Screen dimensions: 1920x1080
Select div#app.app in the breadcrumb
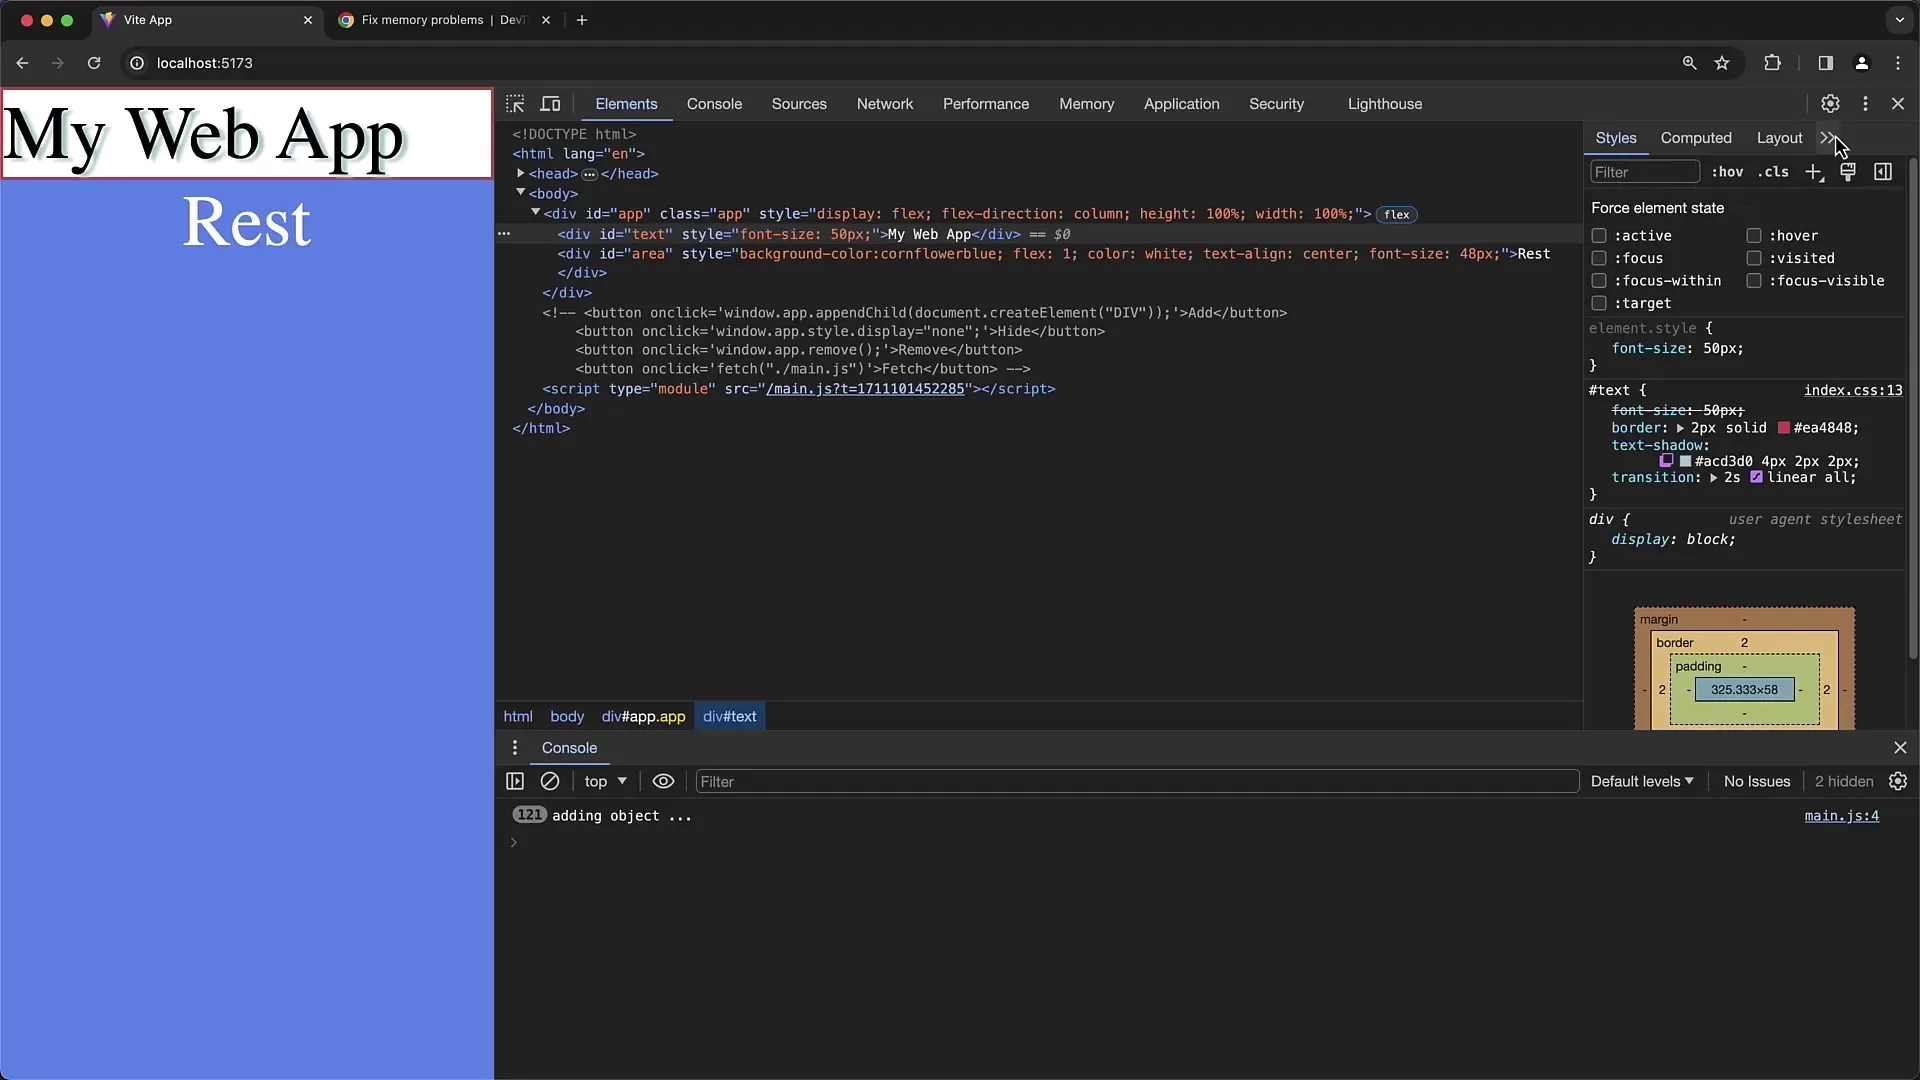tap(643, 716)
